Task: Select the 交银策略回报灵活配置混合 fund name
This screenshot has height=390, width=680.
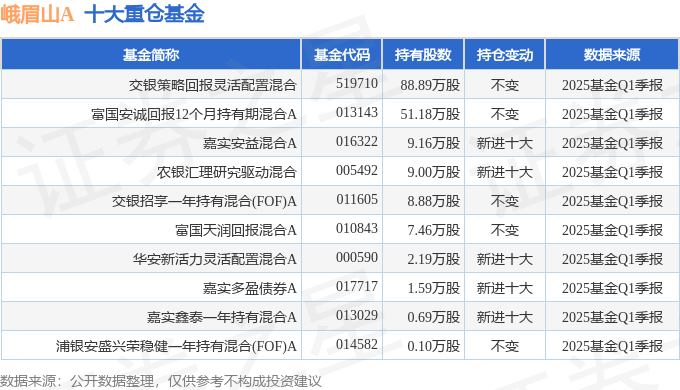Action: (212, 85)
